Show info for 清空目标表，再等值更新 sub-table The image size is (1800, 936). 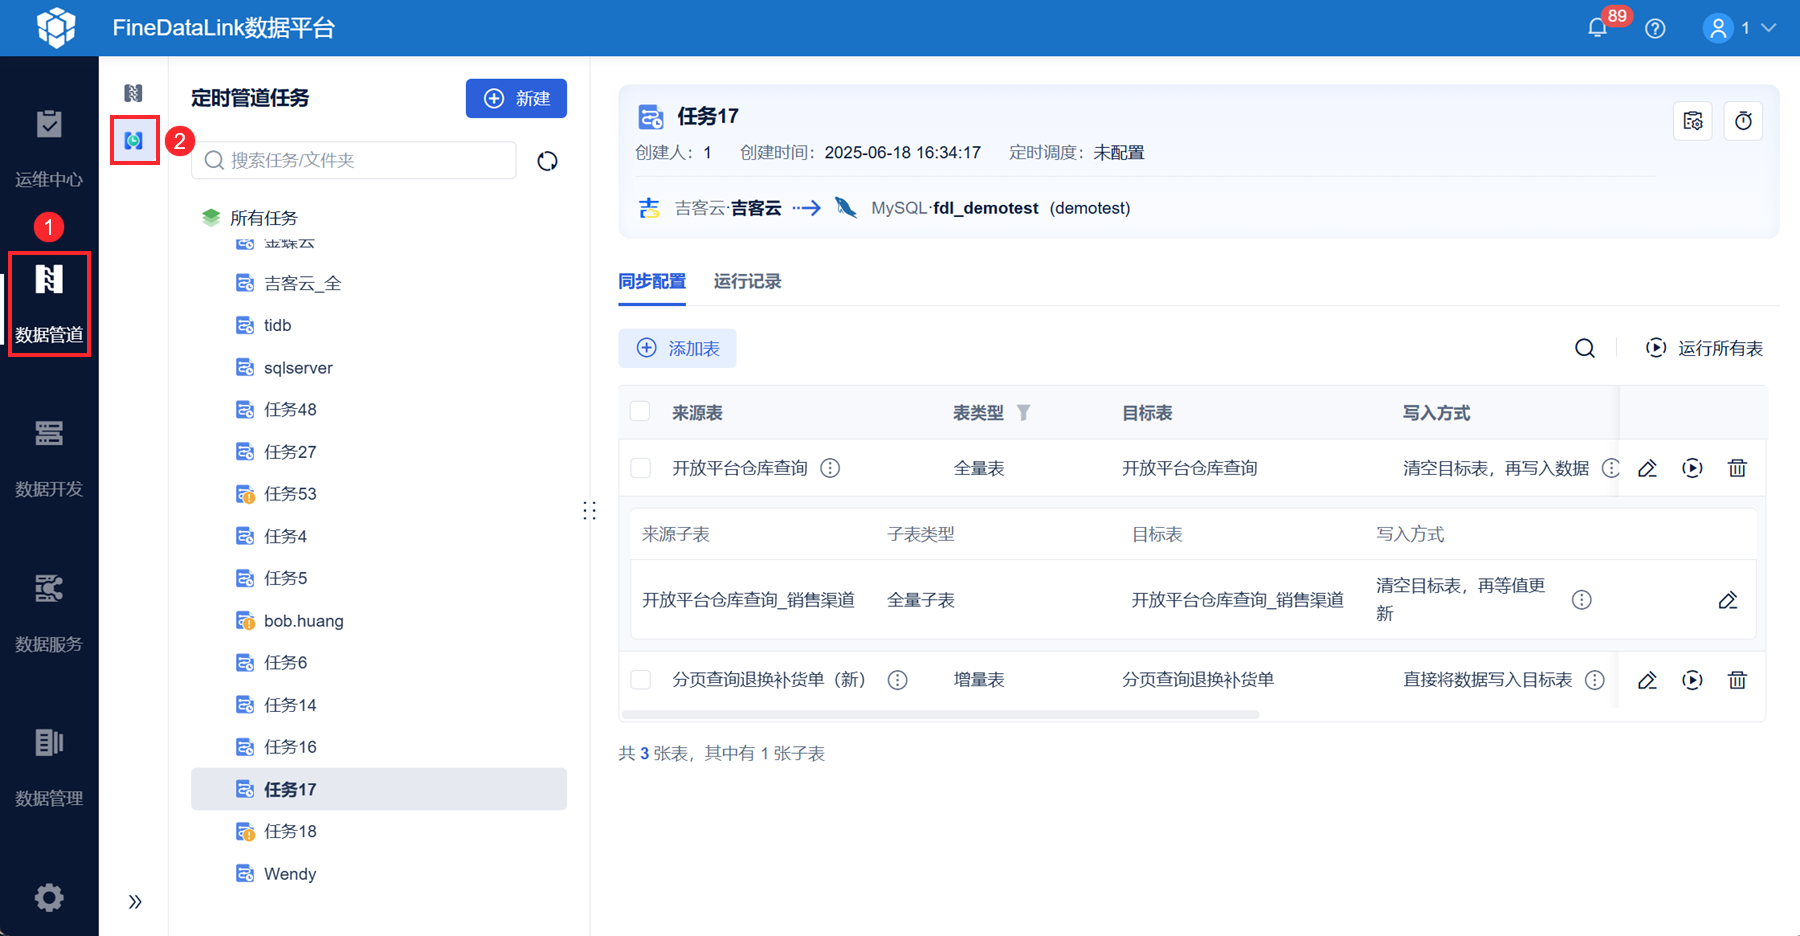point(1581,600)
